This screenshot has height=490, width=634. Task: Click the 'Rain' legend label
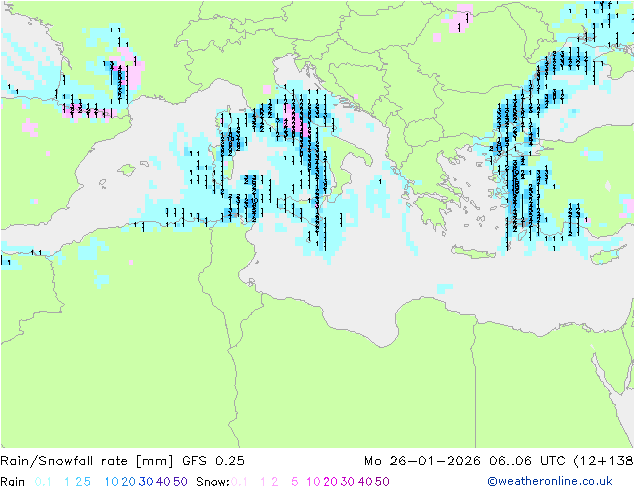(13, 482)
